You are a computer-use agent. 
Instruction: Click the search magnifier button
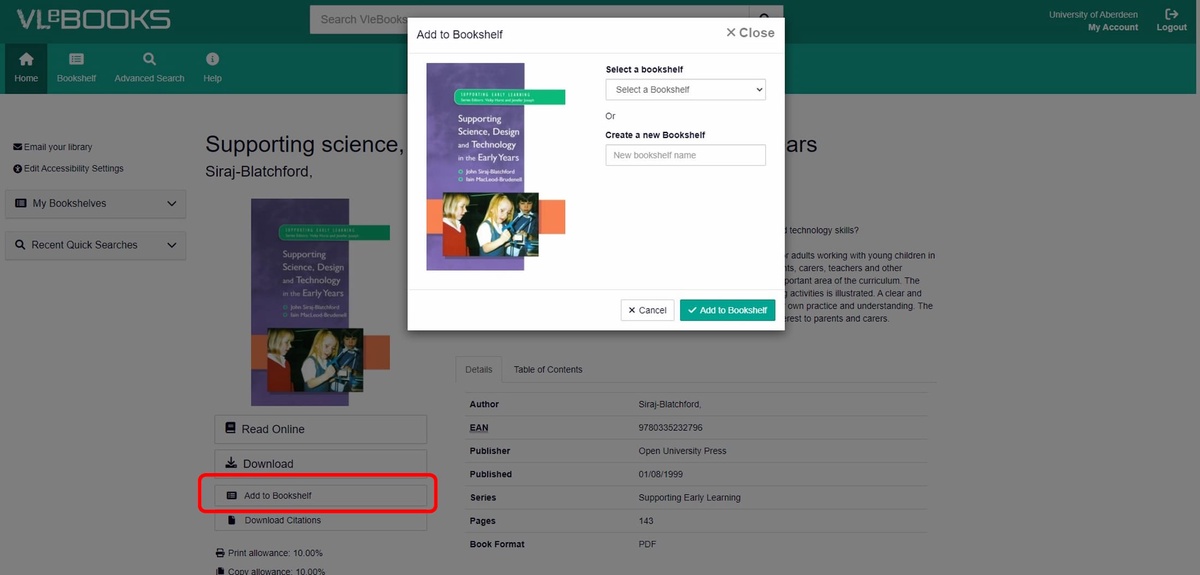766,19
